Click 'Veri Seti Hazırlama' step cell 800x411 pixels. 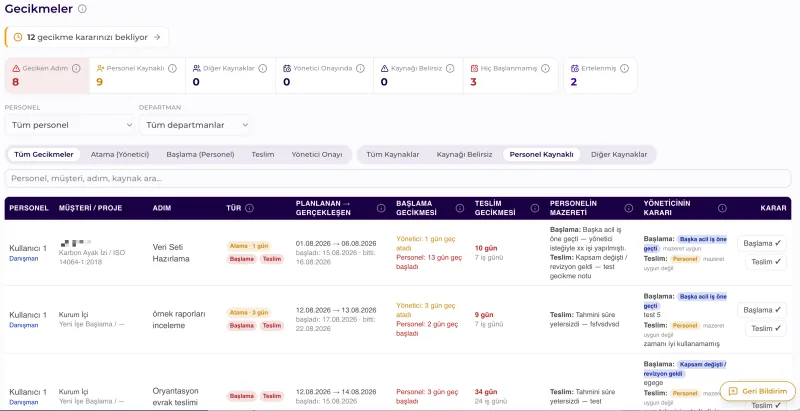click(x=171, y=252)
